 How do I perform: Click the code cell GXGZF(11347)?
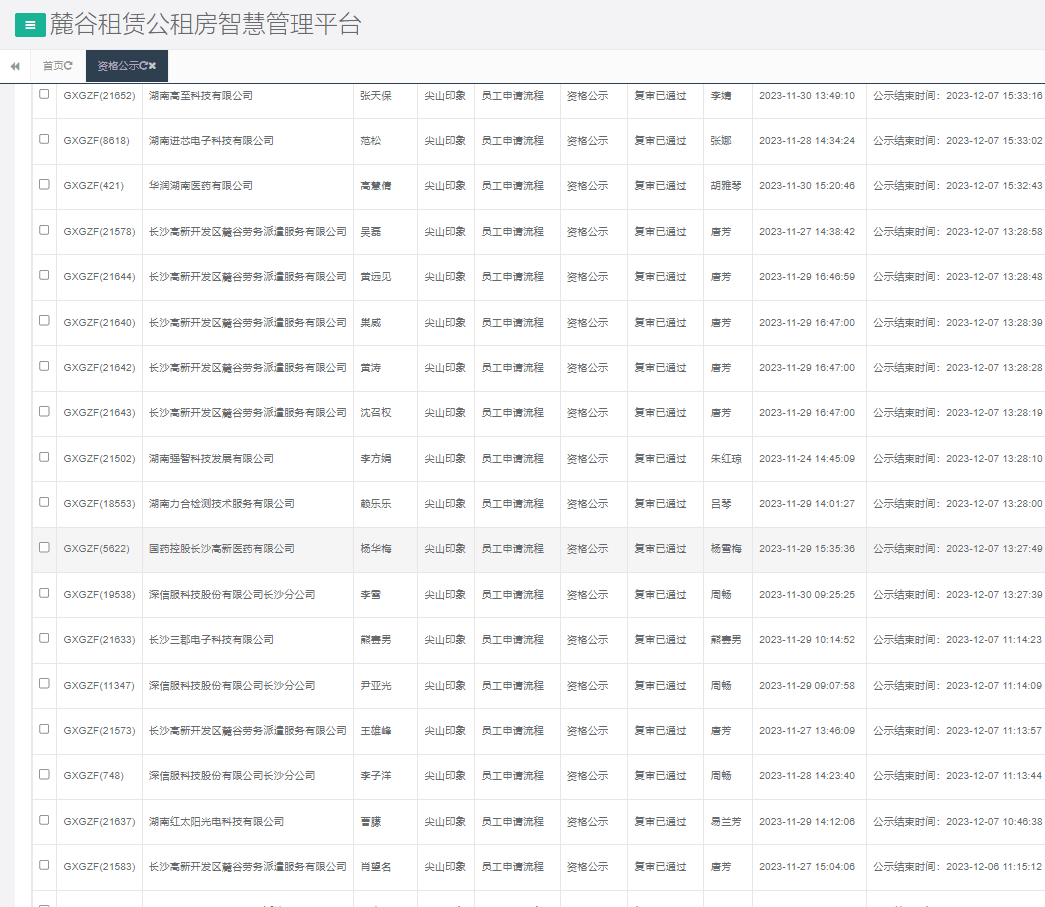99,686
